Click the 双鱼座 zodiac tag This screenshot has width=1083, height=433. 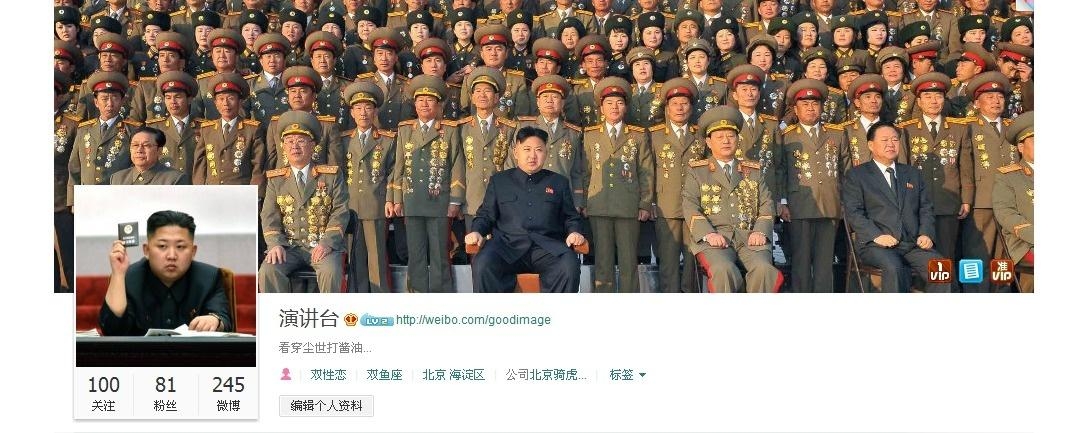click(384, 375)
